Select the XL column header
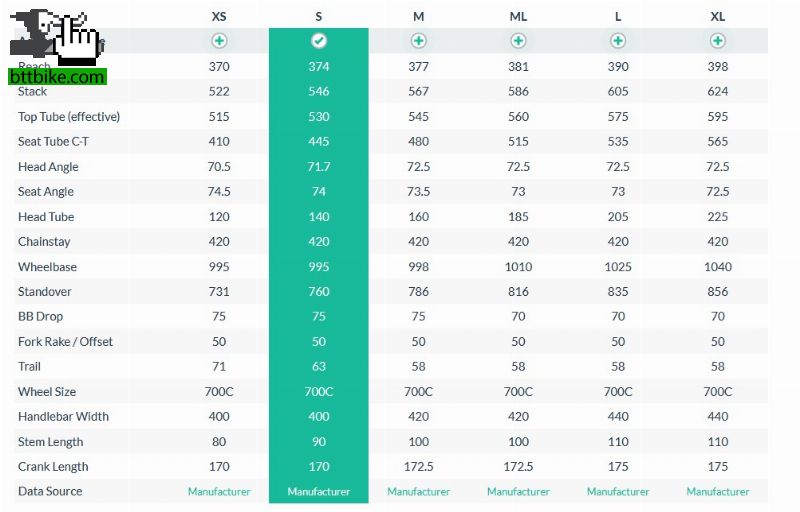 tap(718, 16)
